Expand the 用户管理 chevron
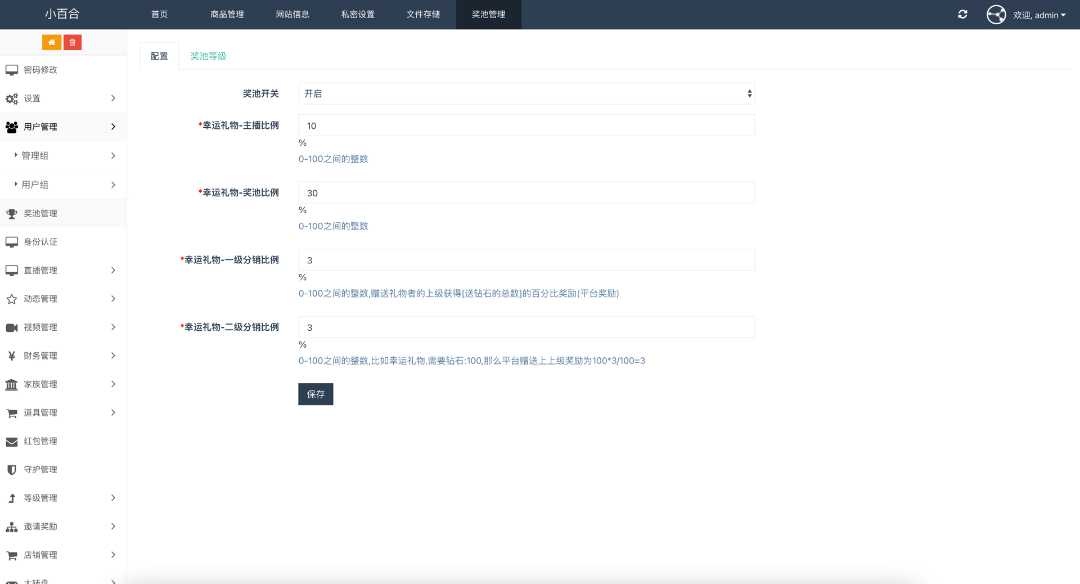The height and width of the screenshot is (584, 1080). pyautogui.click(x=113, y=127)
